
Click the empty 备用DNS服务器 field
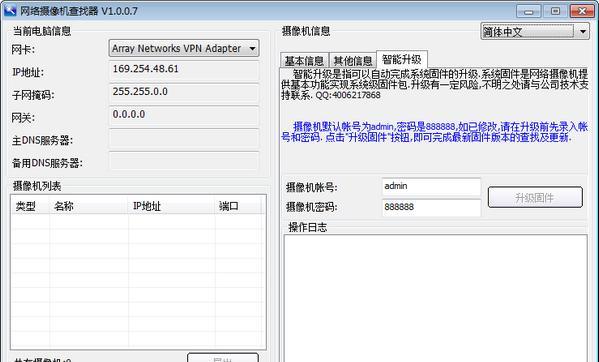click(184, 161)
